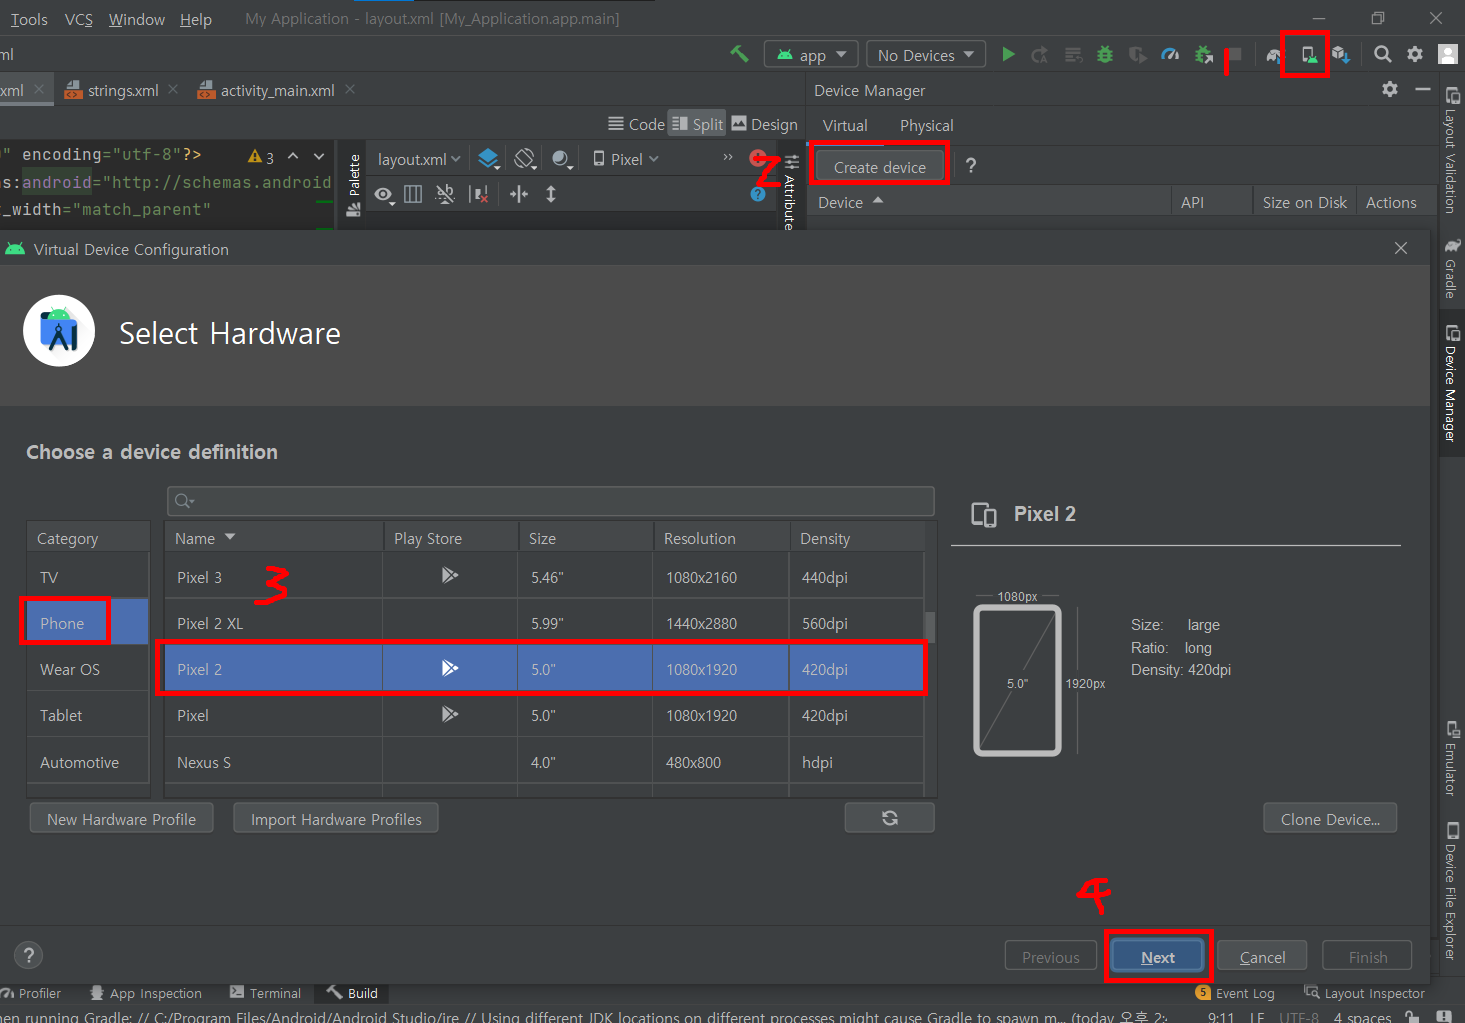Hide the Device Manager panel
Image resolution: width=1465 pixels, height=1023 pixels.
[1423, 89]
